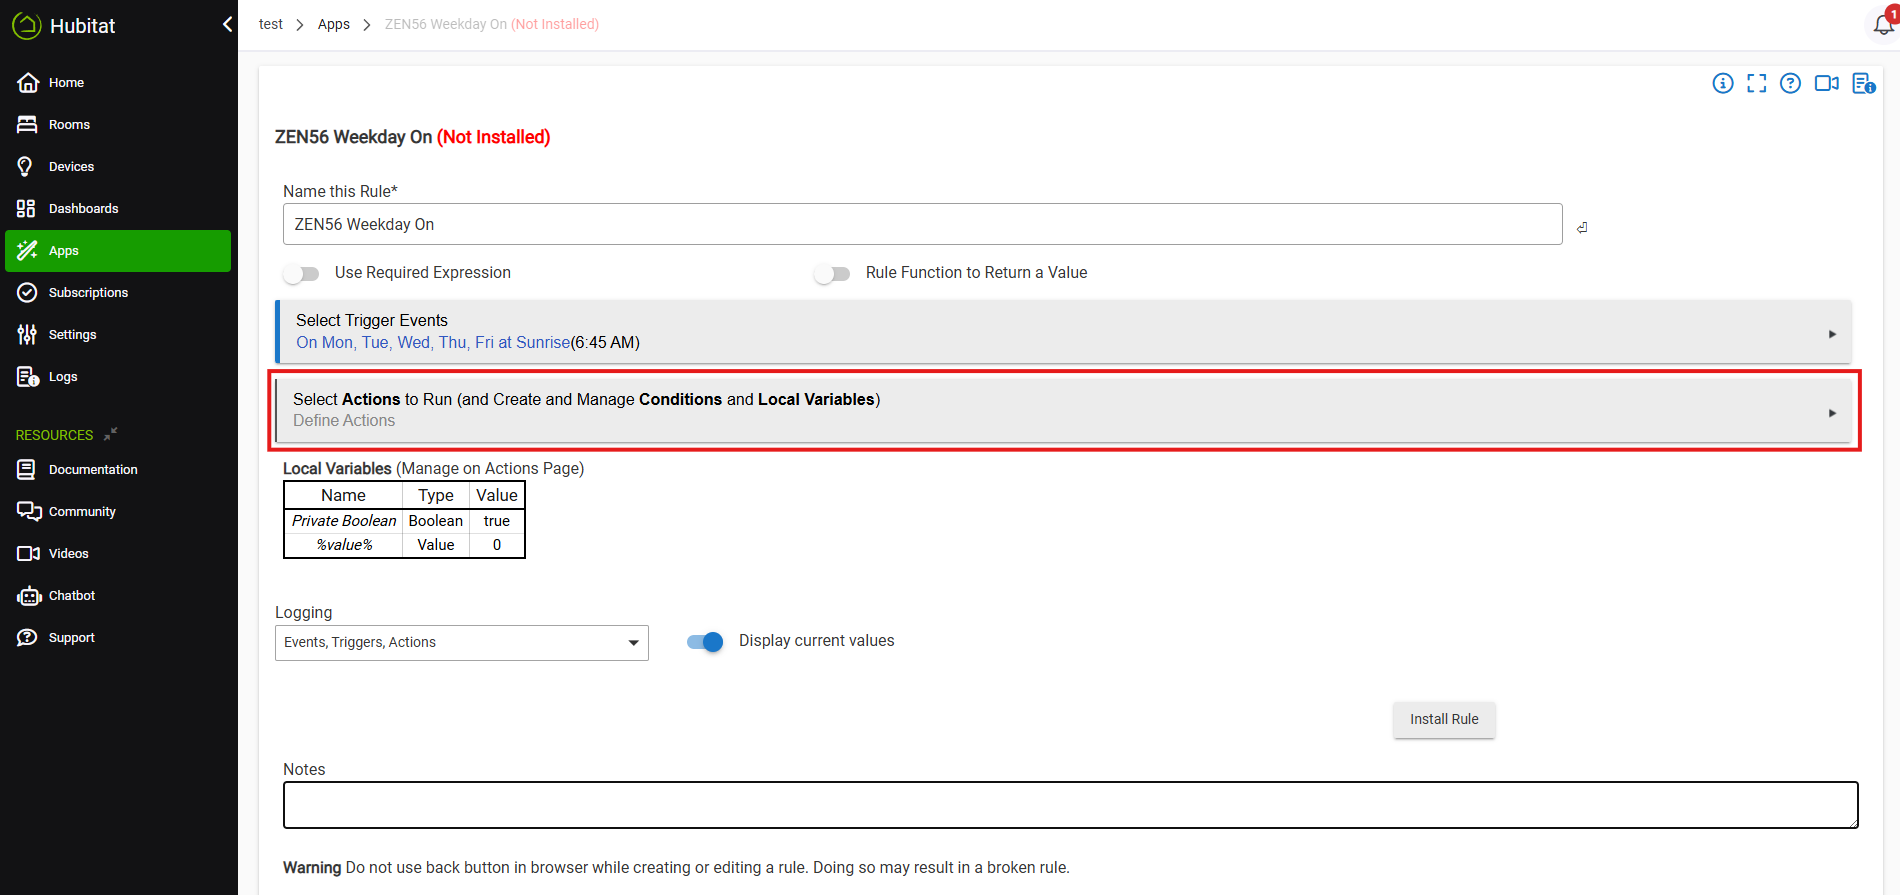
Task: Click the notification bell icon
Action: [x=1883, y=24]
